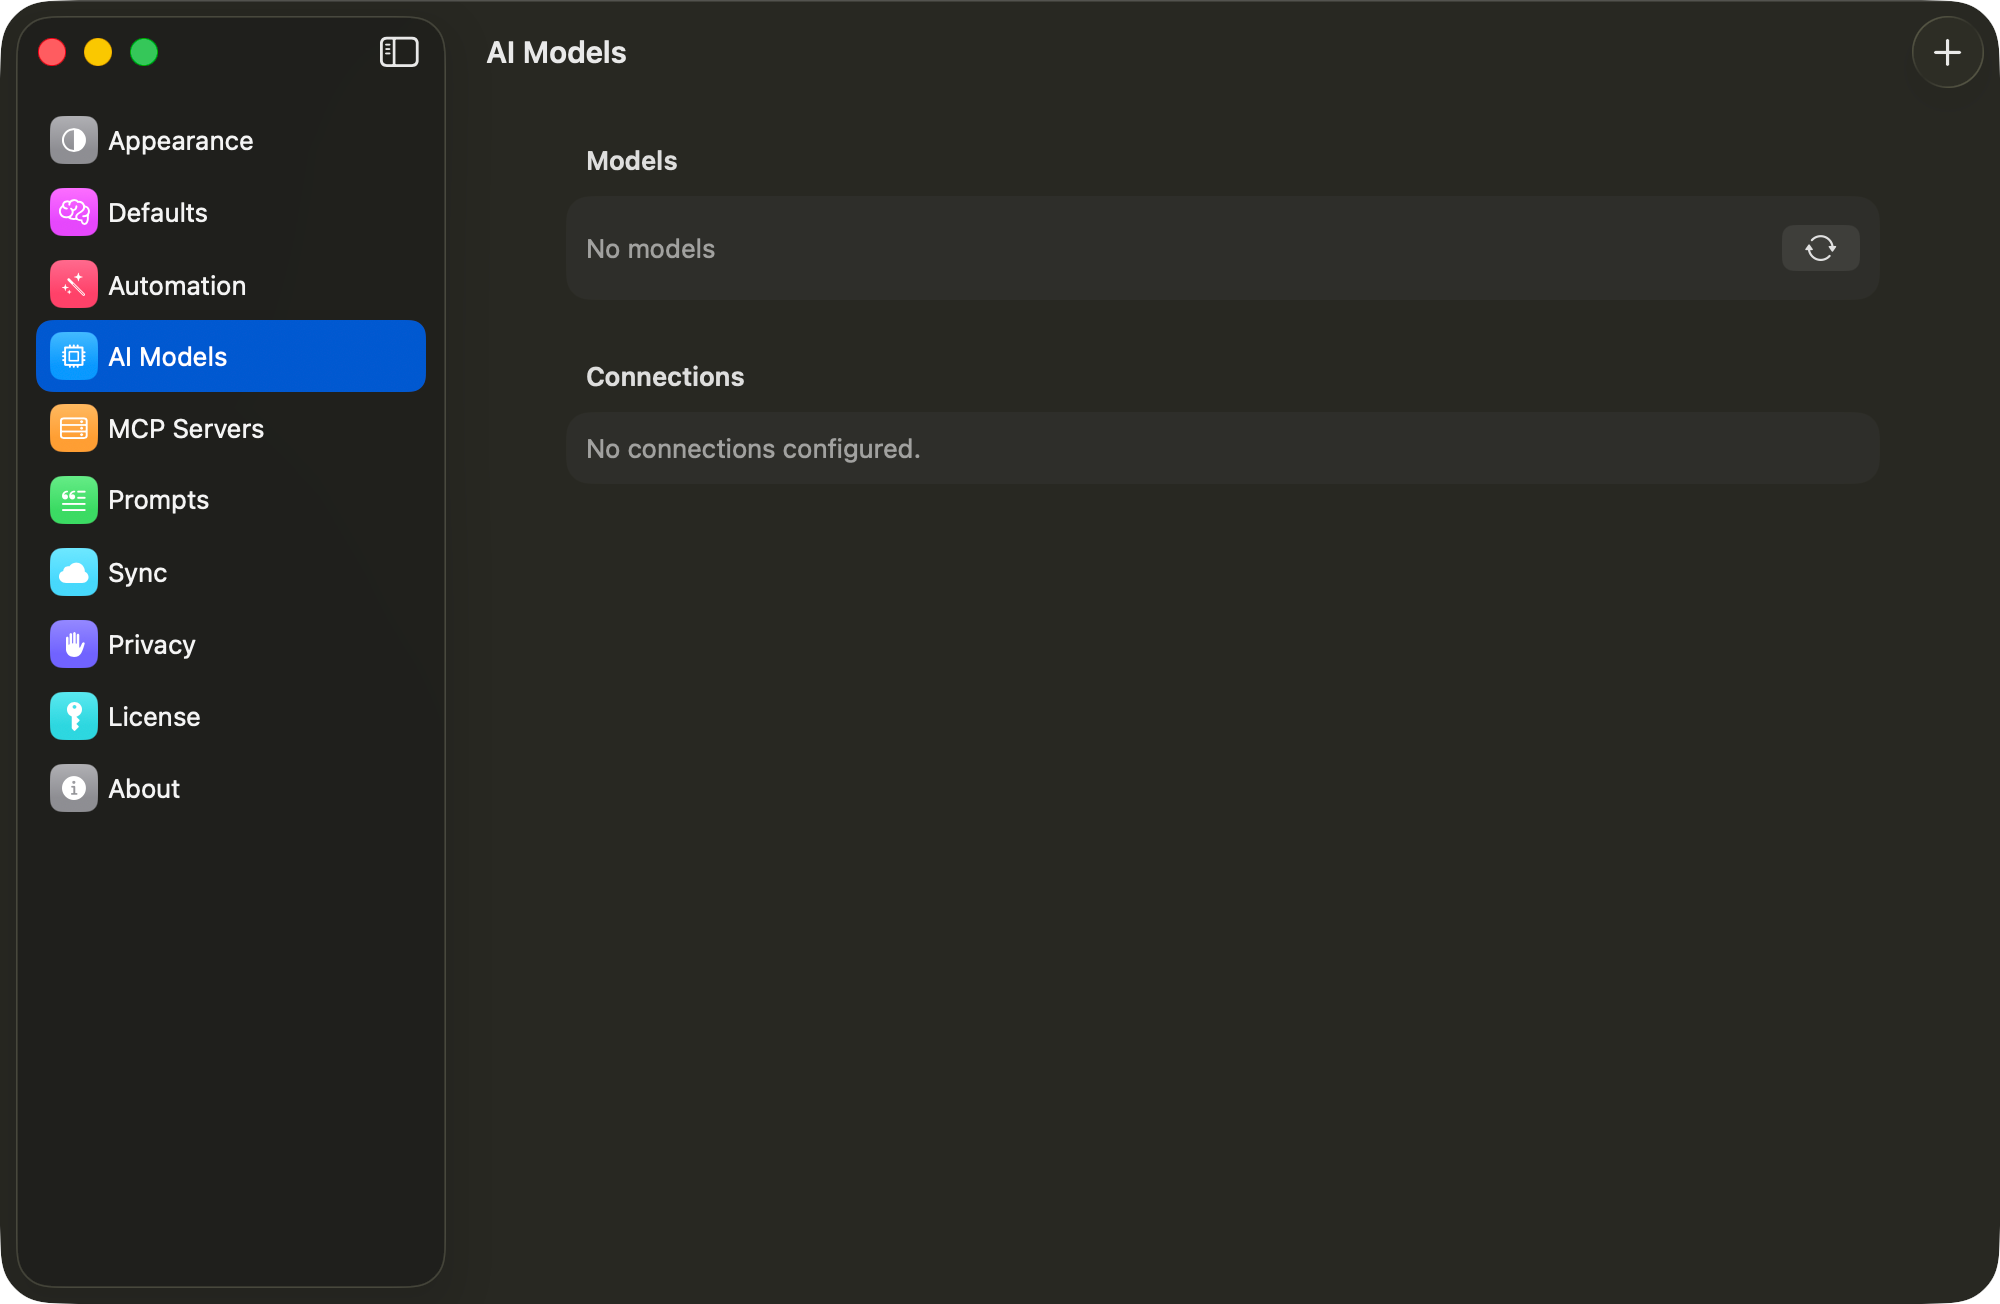
Task: Click the Models section heading
Action: pyautogui.click(x=632, y=161)
